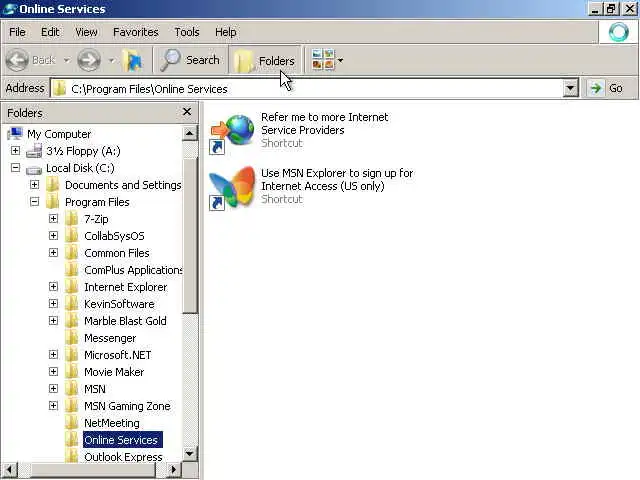Select the NetMeeting folder
The image size is (640, 480).
click(112, 423)
